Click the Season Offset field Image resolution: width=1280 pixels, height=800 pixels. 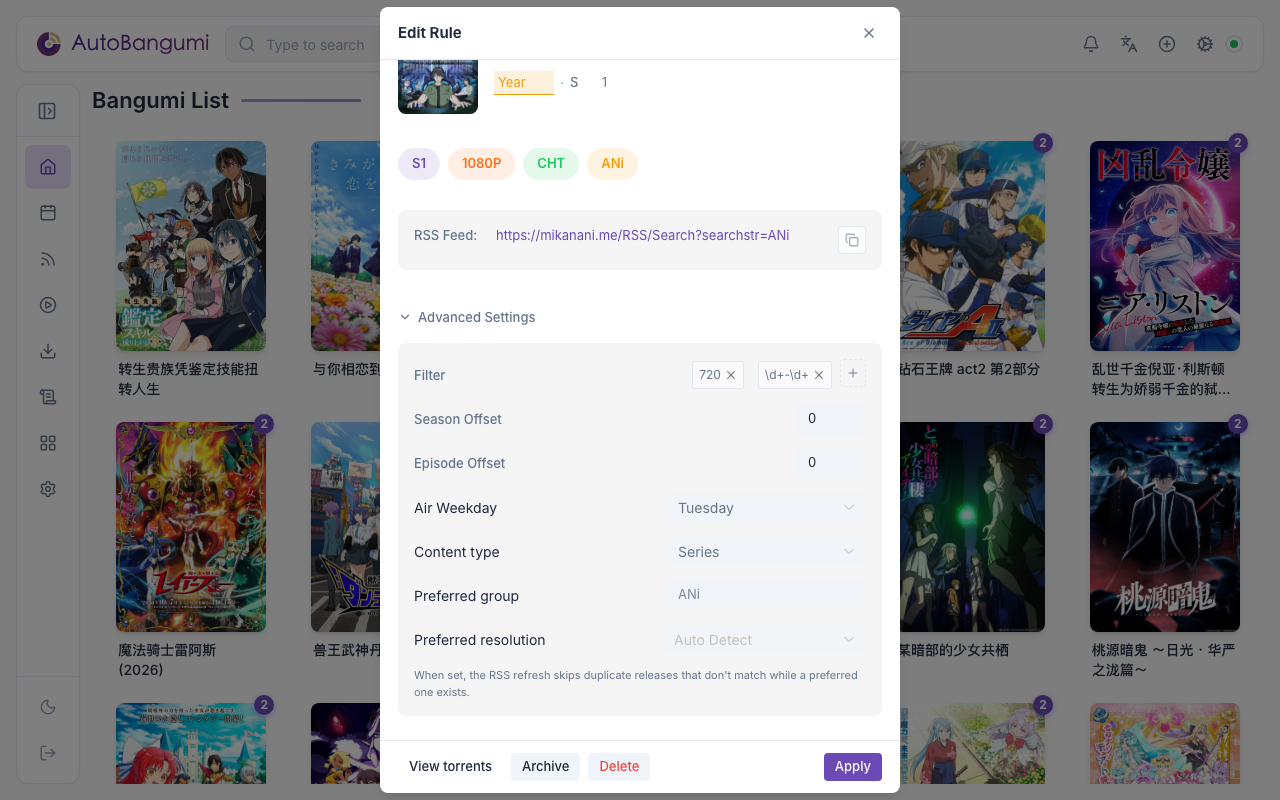[x=830, y=419]
